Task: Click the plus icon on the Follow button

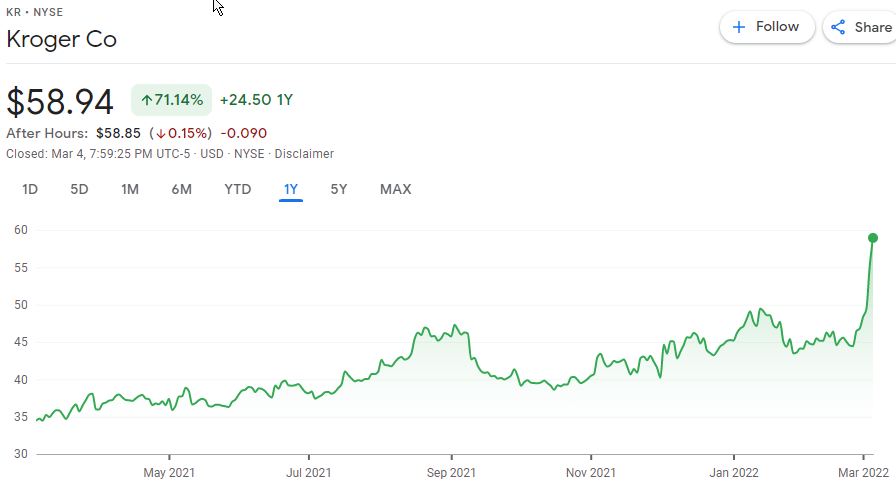Action: coord(739,27)
